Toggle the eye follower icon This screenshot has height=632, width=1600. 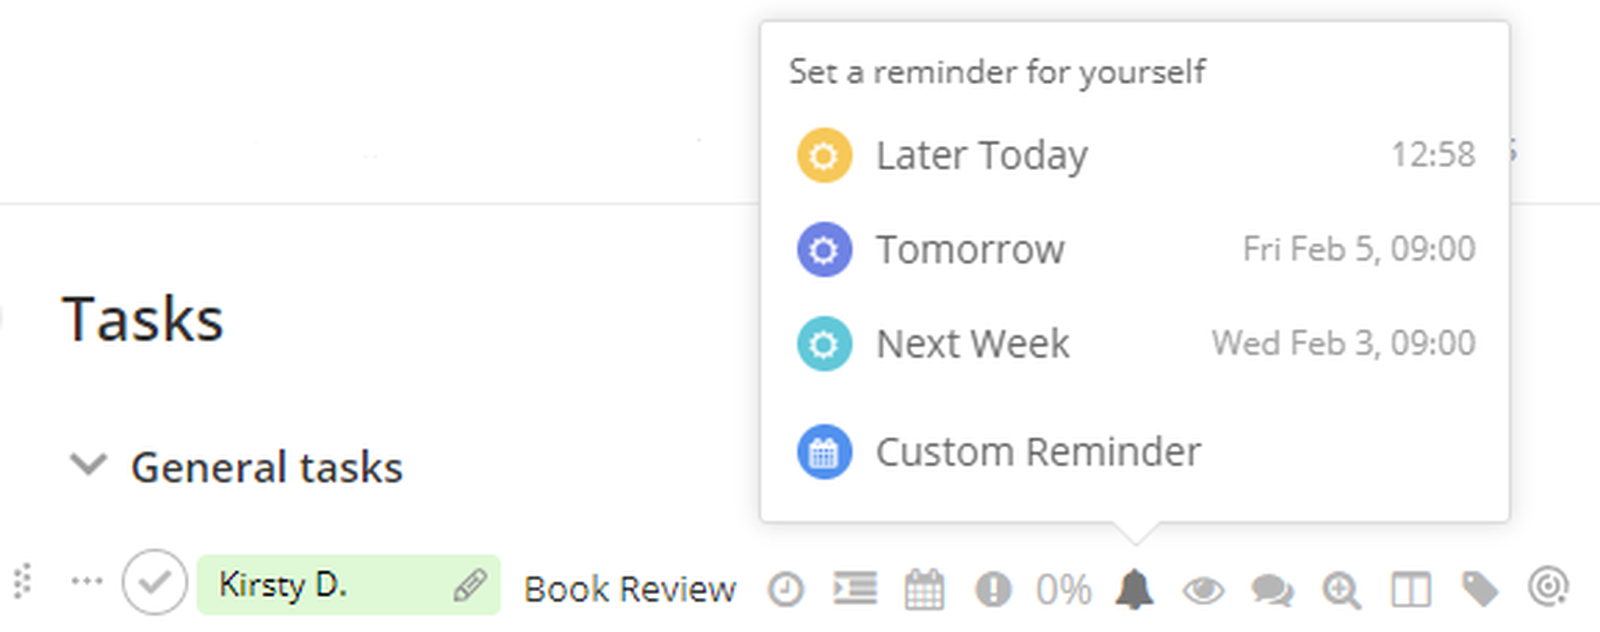[x=1203, y=589]
